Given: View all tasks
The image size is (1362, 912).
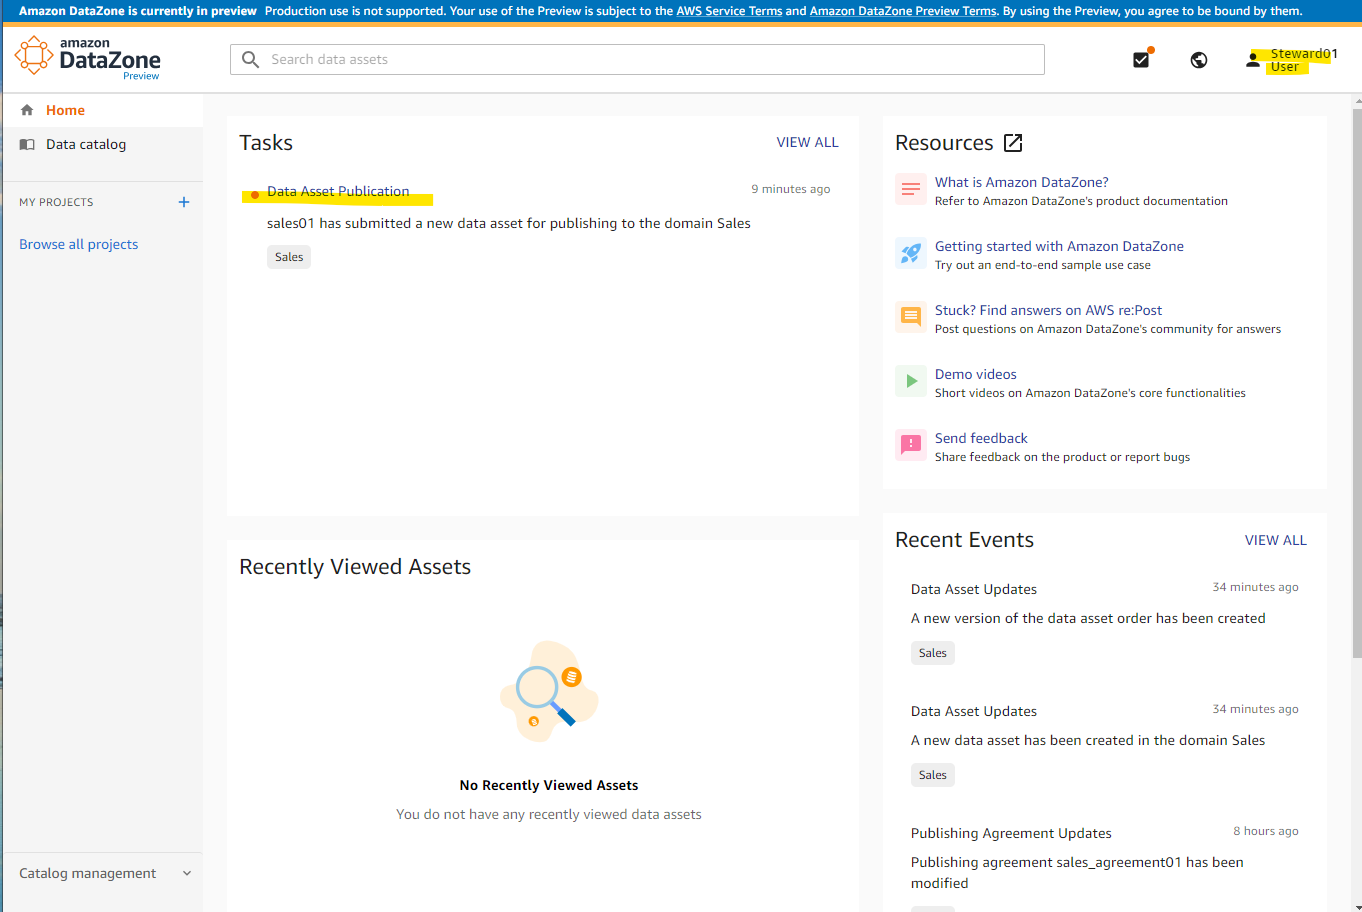Looking at the screenshot, I should 808,142.
